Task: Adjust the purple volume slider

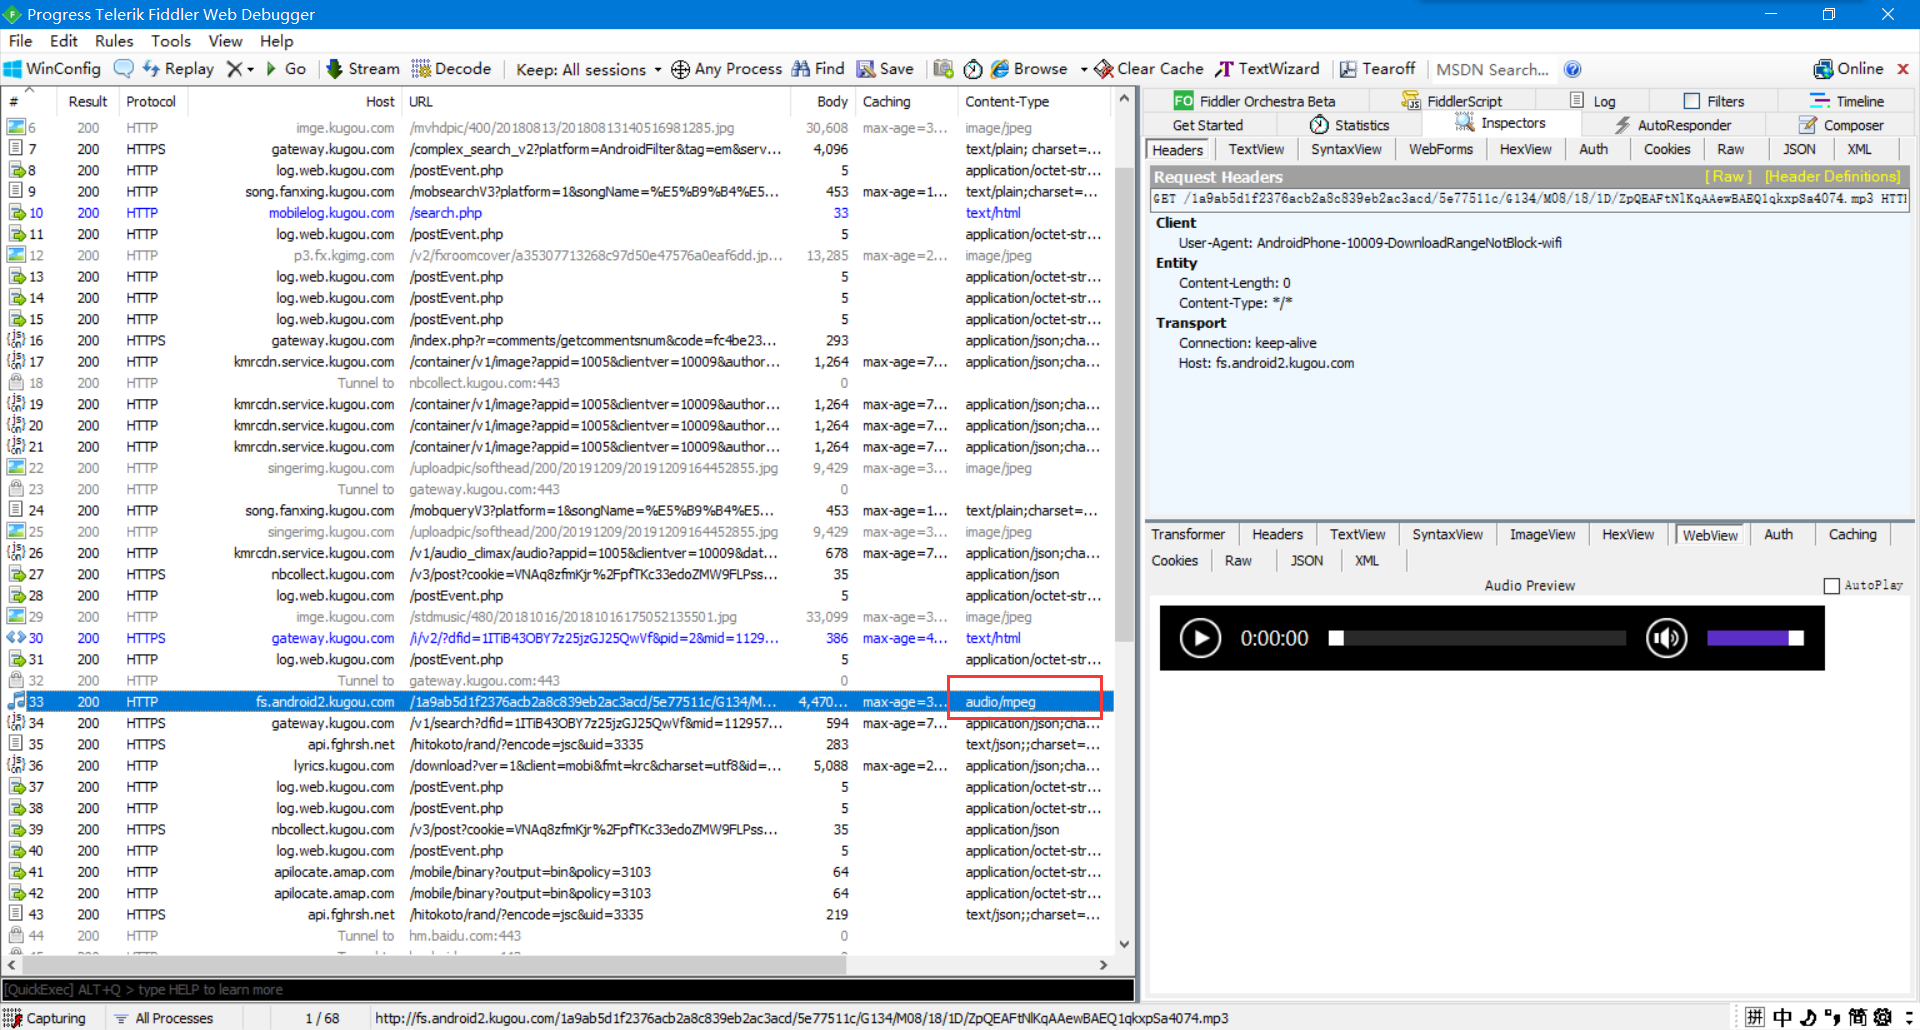Action: coord(1755,638)
